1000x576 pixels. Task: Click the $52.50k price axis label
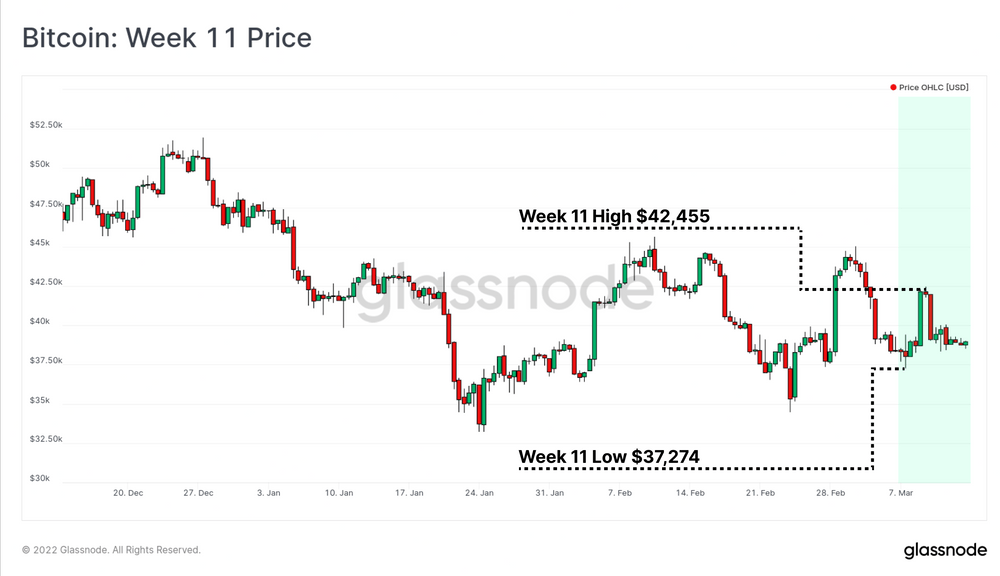point(46,125)
